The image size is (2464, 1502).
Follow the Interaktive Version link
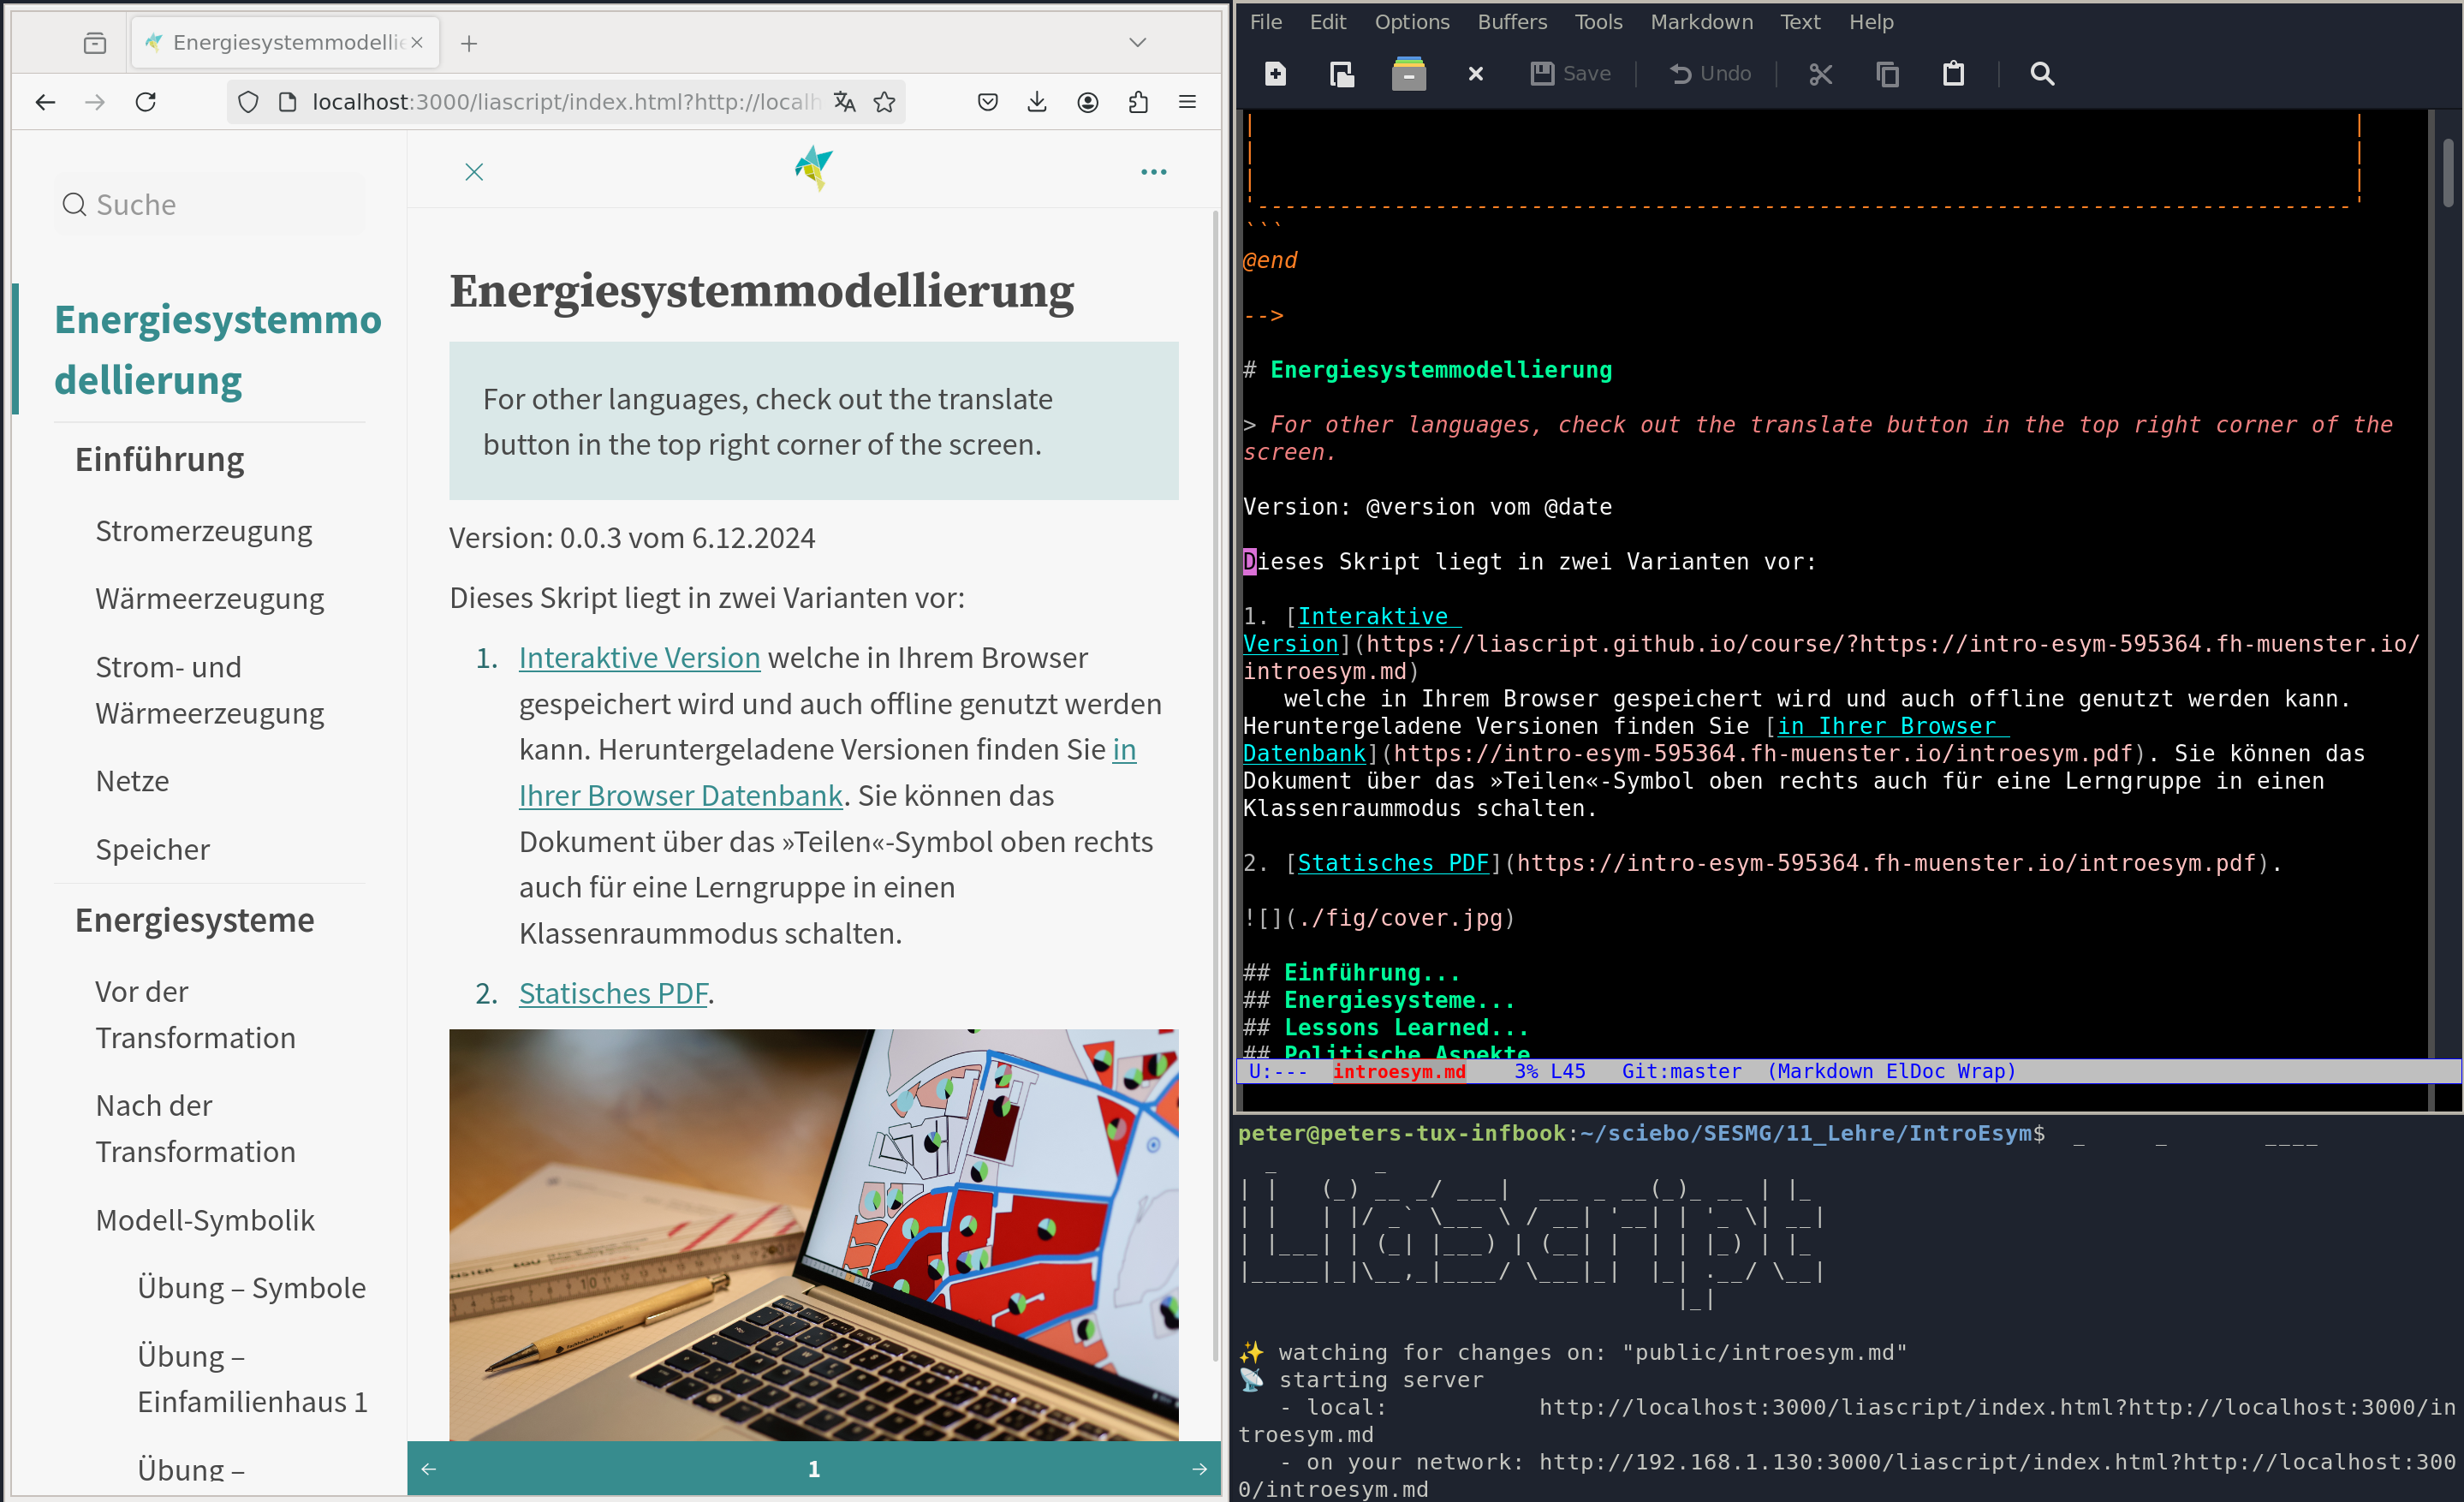640,657
